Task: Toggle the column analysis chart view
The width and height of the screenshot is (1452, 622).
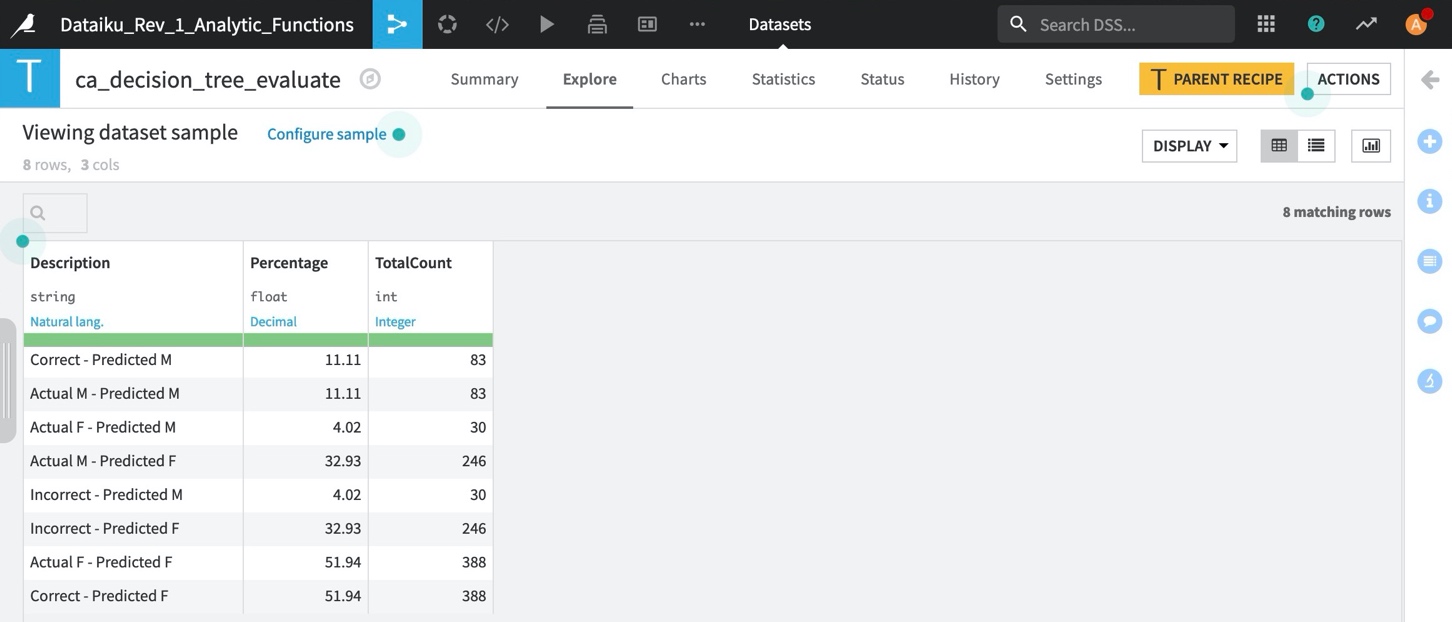Action: click(x=1370, y=145)
